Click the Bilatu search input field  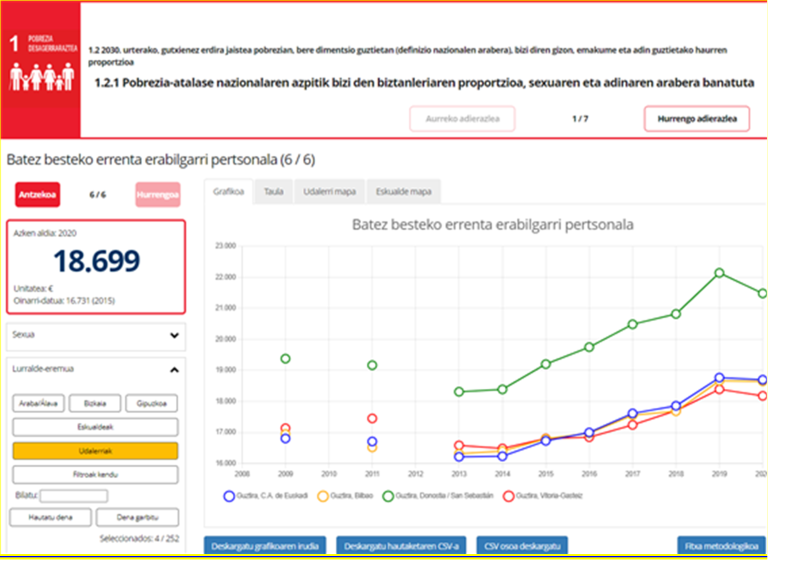tap(74, 496)
